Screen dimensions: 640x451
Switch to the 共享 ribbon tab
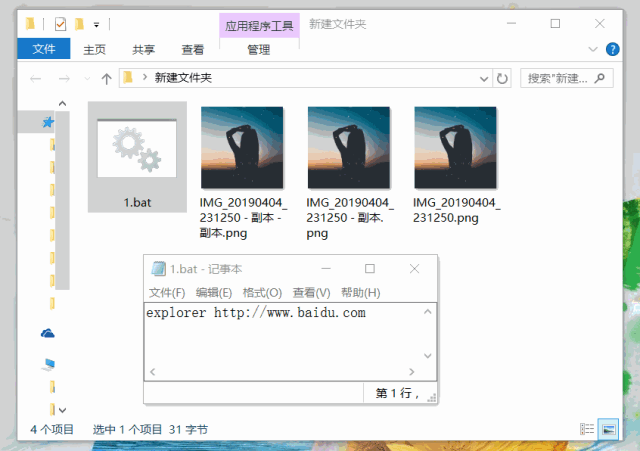tap(143, 50)
